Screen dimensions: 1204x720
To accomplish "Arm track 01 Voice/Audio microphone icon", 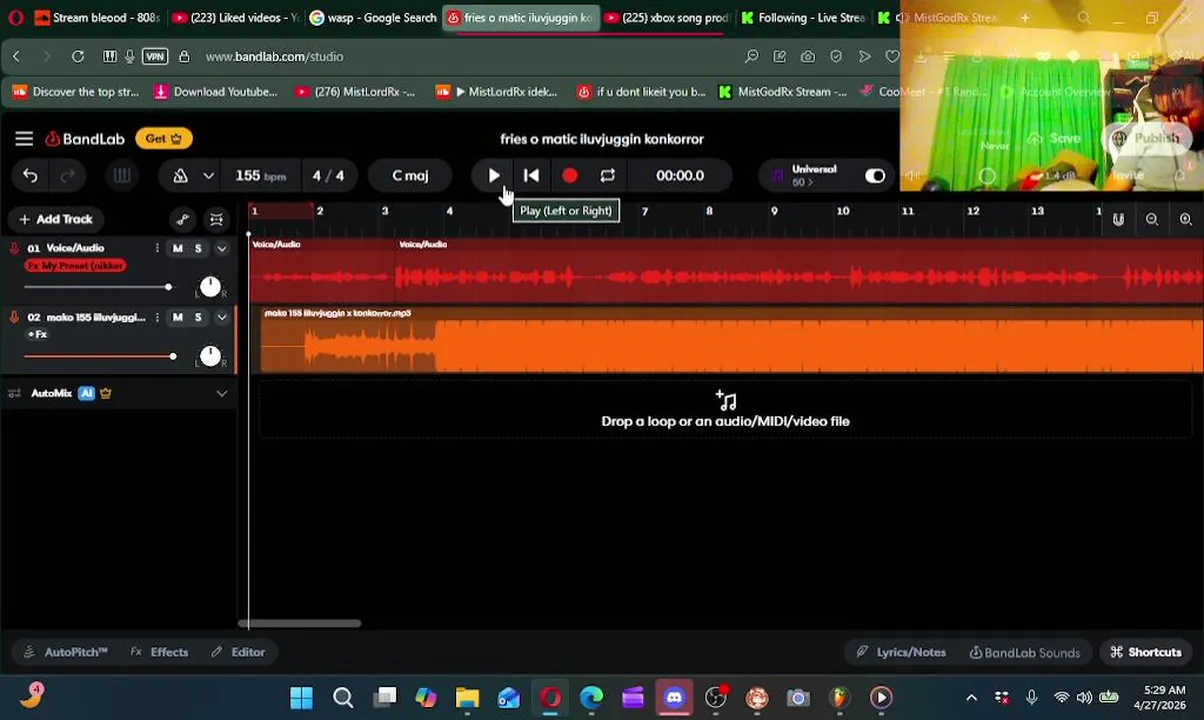I will click(14, 248).
